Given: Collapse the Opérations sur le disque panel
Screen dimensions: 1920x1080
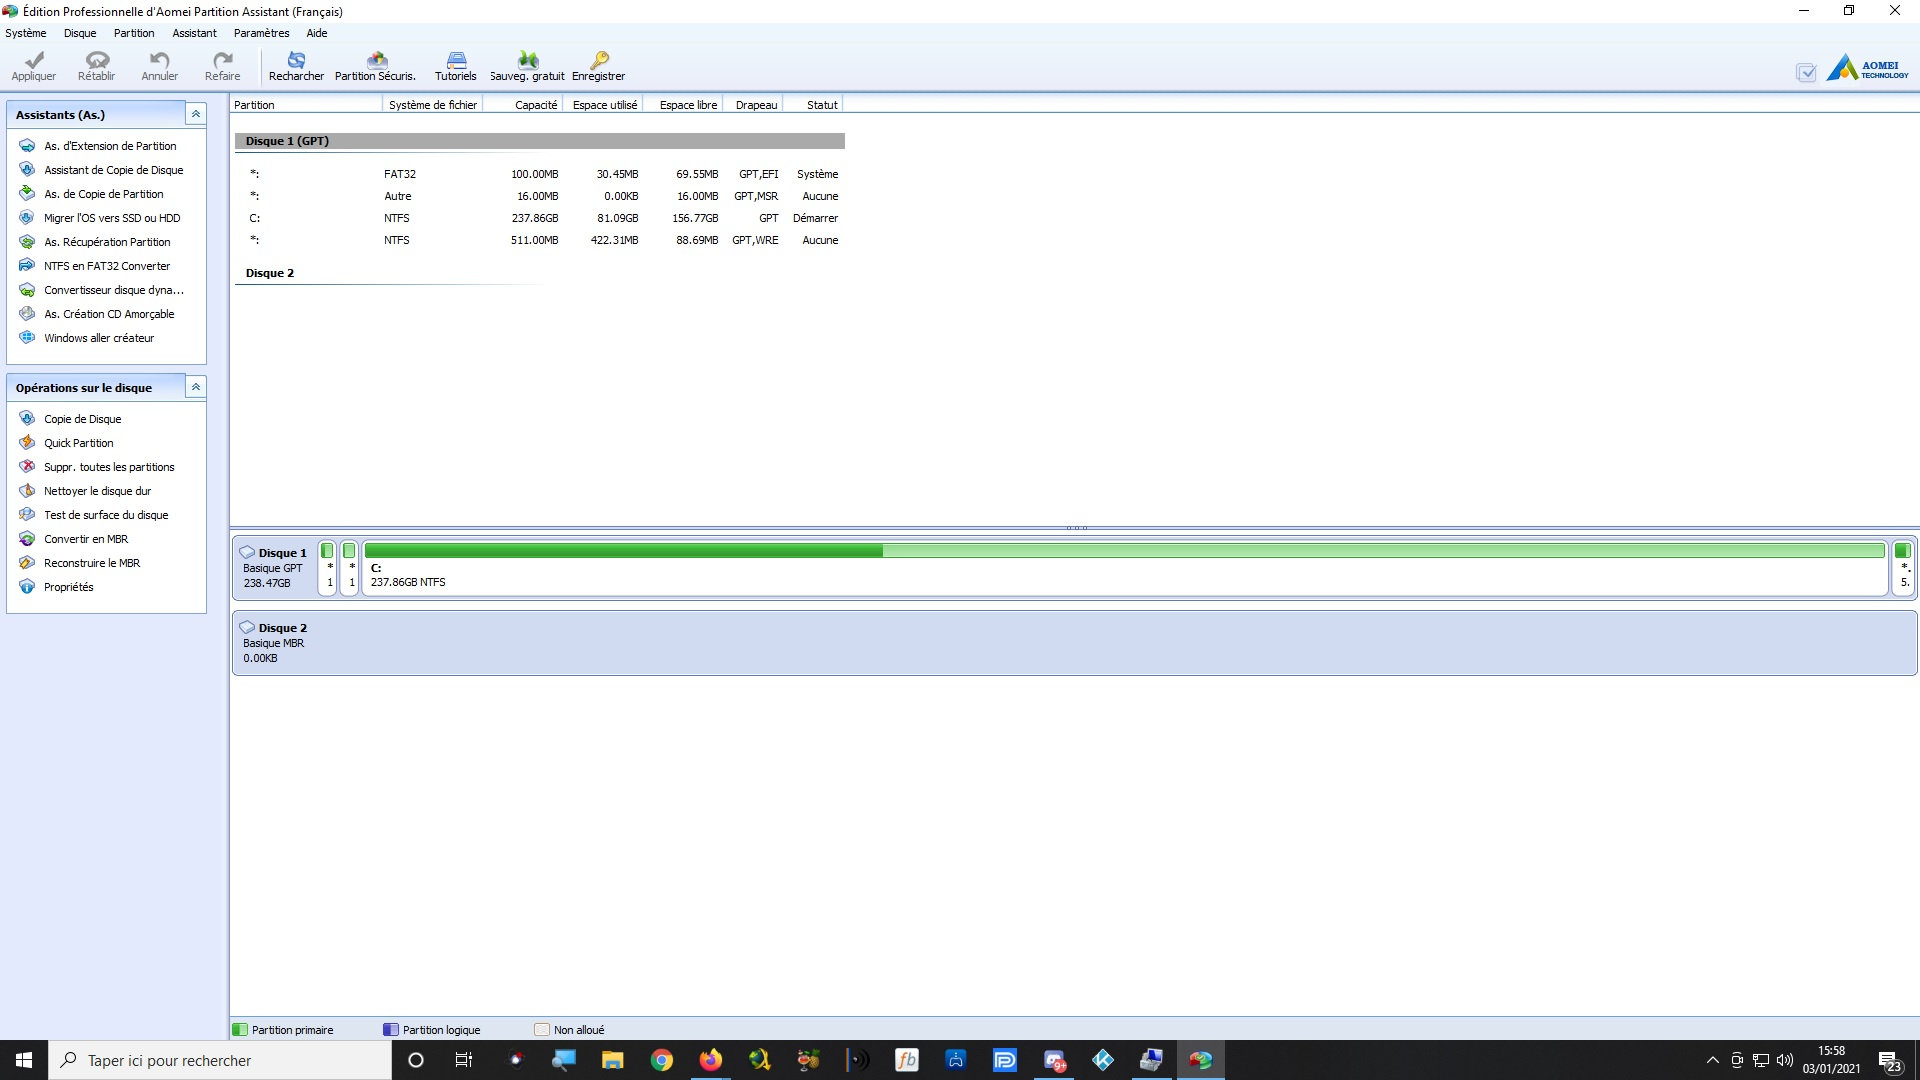Looking at the screenshot, I should (x=196, y=387).
